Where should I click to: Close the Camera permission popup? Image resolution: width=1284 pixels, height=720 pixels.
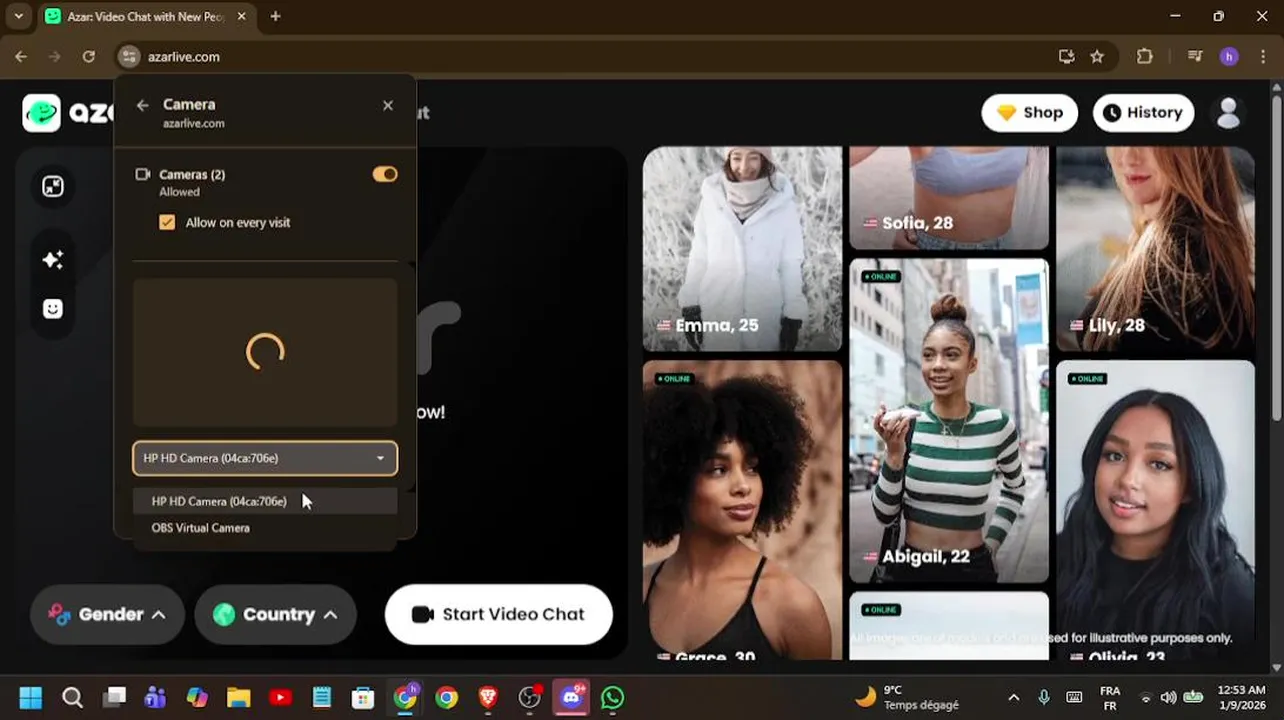tap(388, 105)
